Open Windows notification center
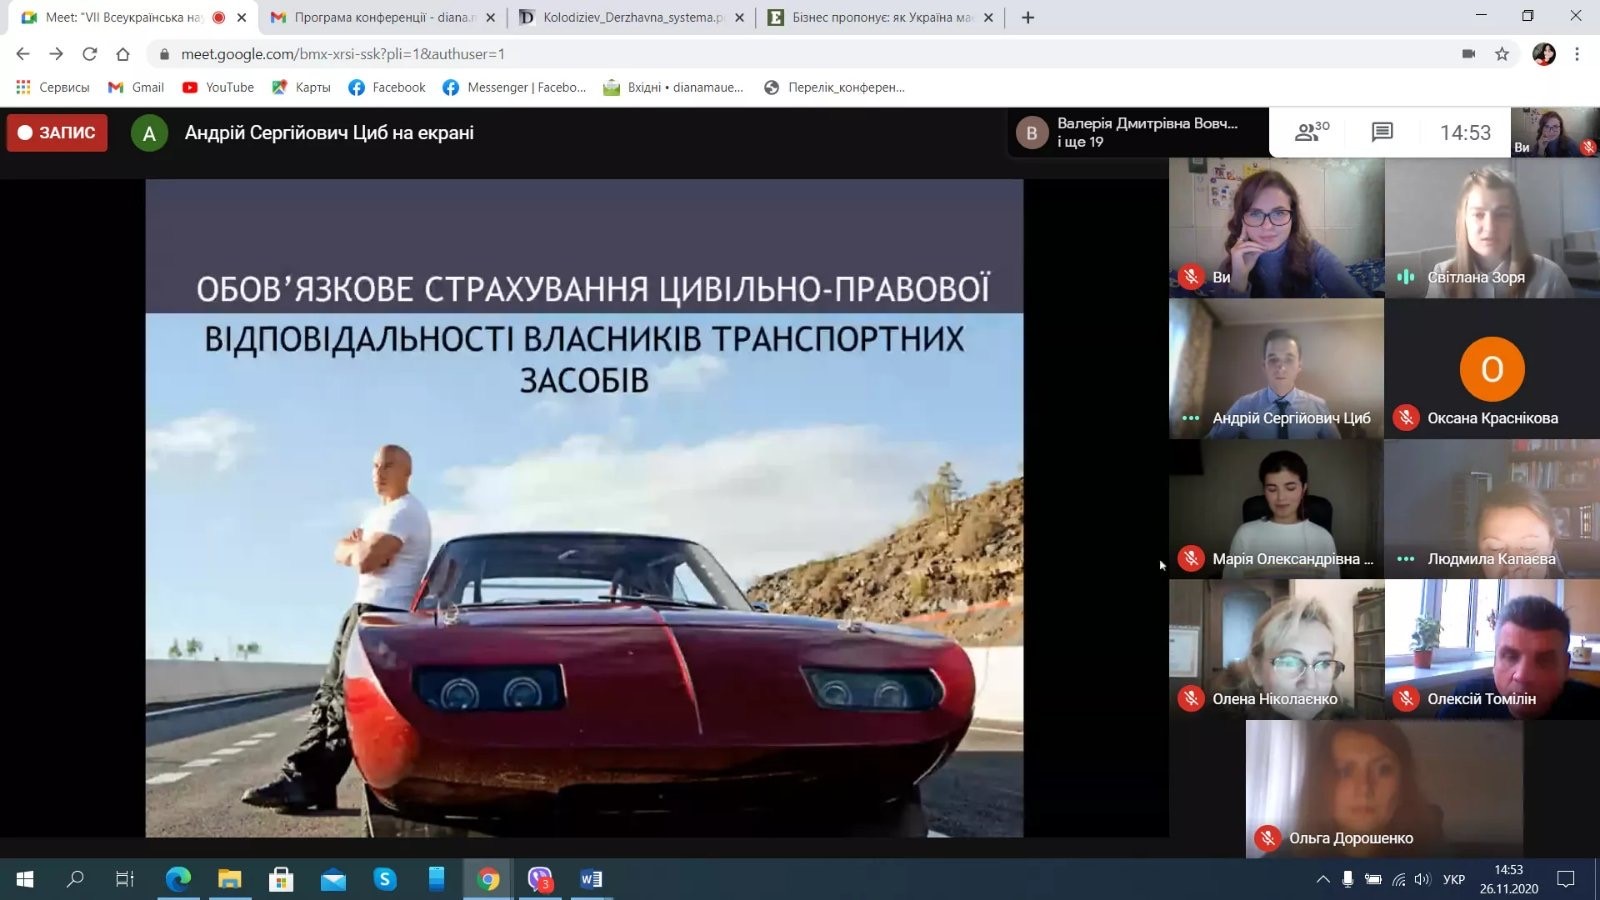Image resolution: width=1600 pixels, height=900 pixels. [x=1566, y=879]
